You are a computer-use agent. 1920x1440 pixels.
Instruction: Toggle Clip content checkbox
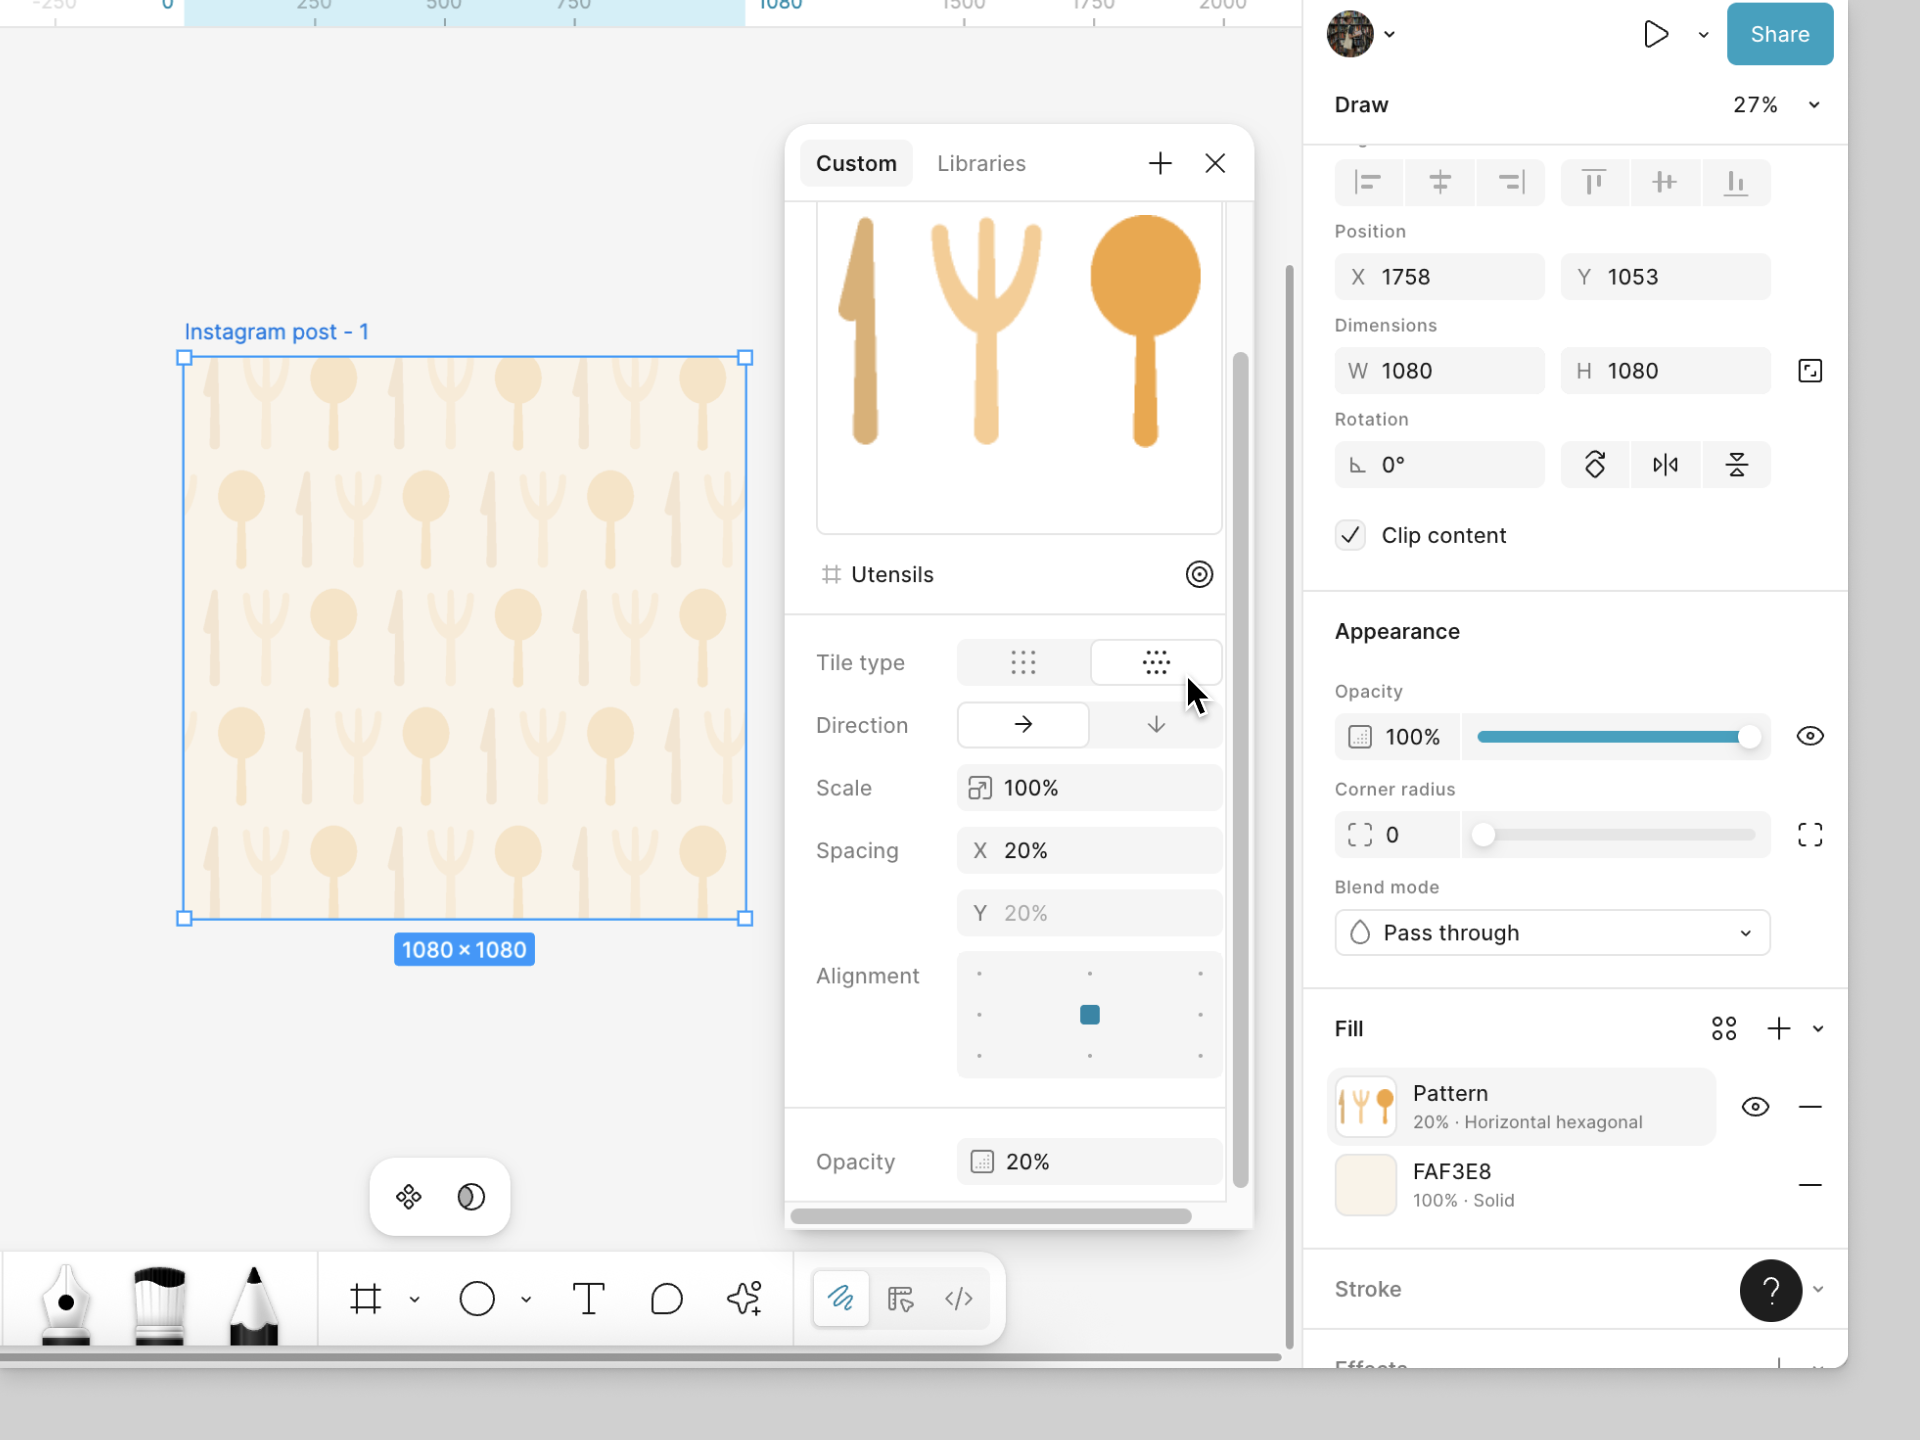pos(1351,536)
